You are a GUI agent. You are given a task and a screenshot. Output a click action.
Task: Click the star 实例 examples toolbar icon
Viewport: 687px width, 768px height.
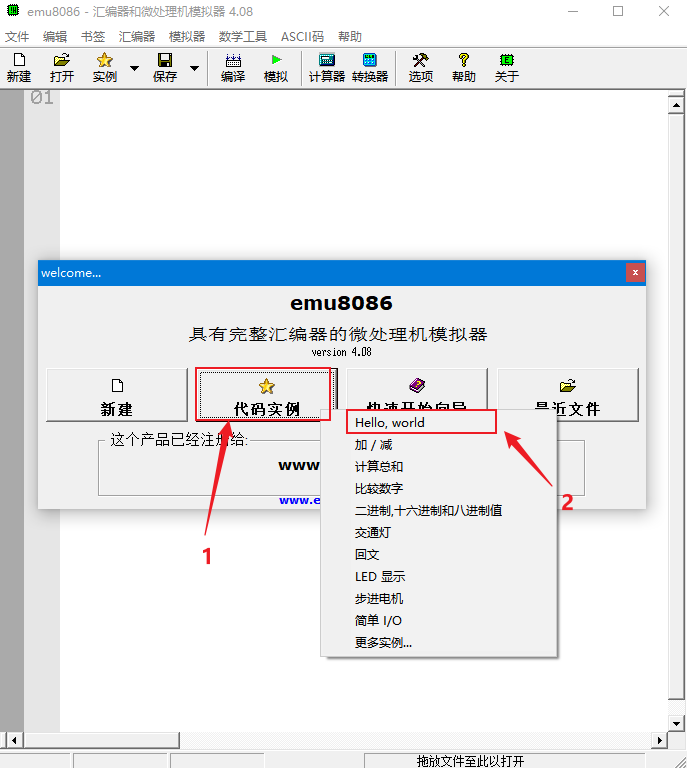pyautogui.click(x=105, y=68)
